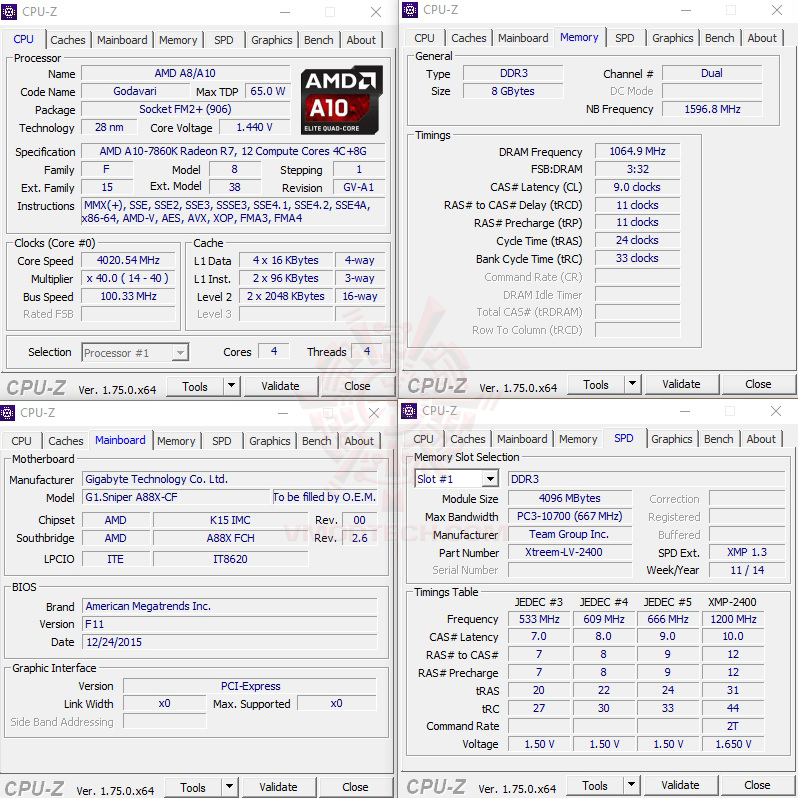Click the Multiplier value x 40.0 ( 14 - 40 )

(128, 278)
